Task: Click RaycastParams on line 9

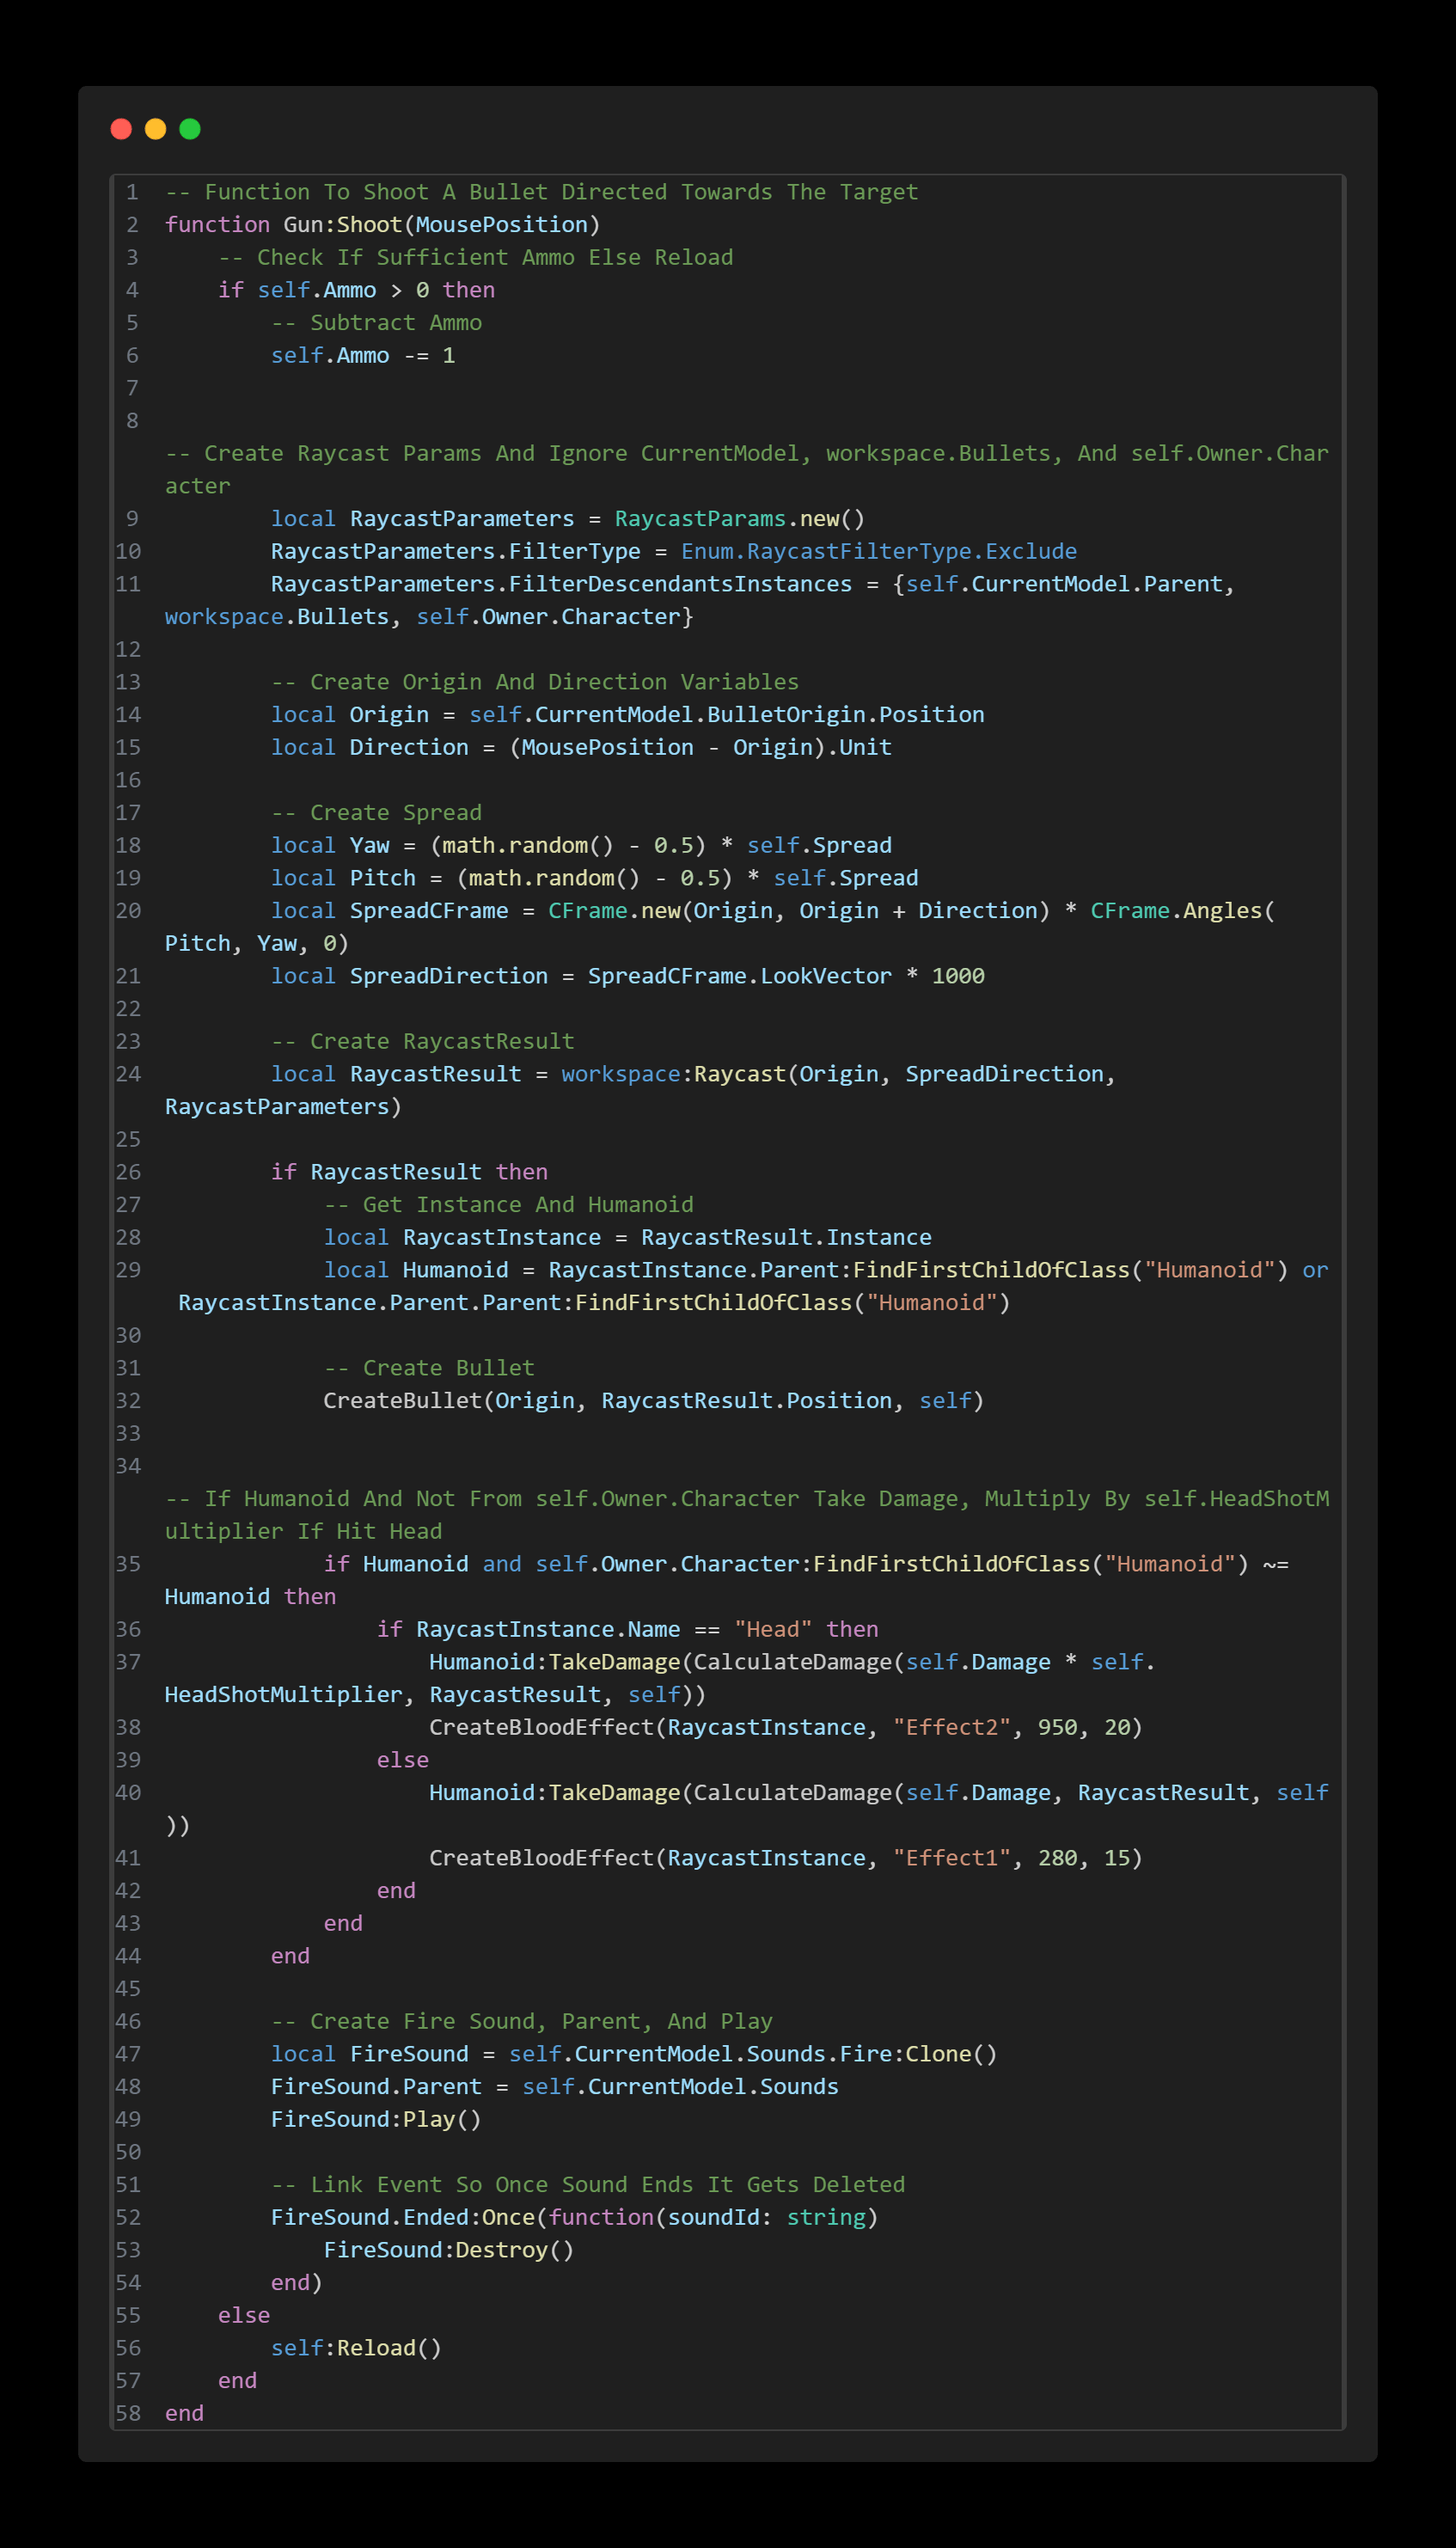Action: pyautogui.click(x=700, y=519)
